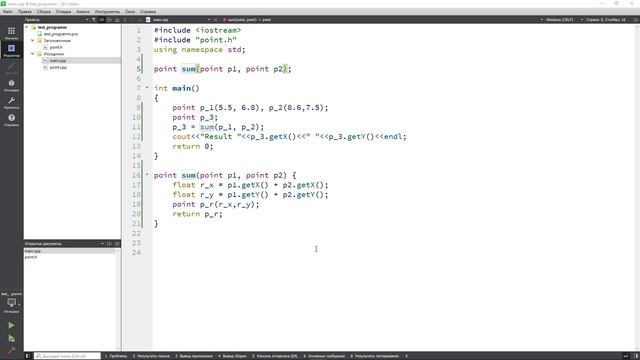Switch to the Editor mode icon

click(11, 49)
